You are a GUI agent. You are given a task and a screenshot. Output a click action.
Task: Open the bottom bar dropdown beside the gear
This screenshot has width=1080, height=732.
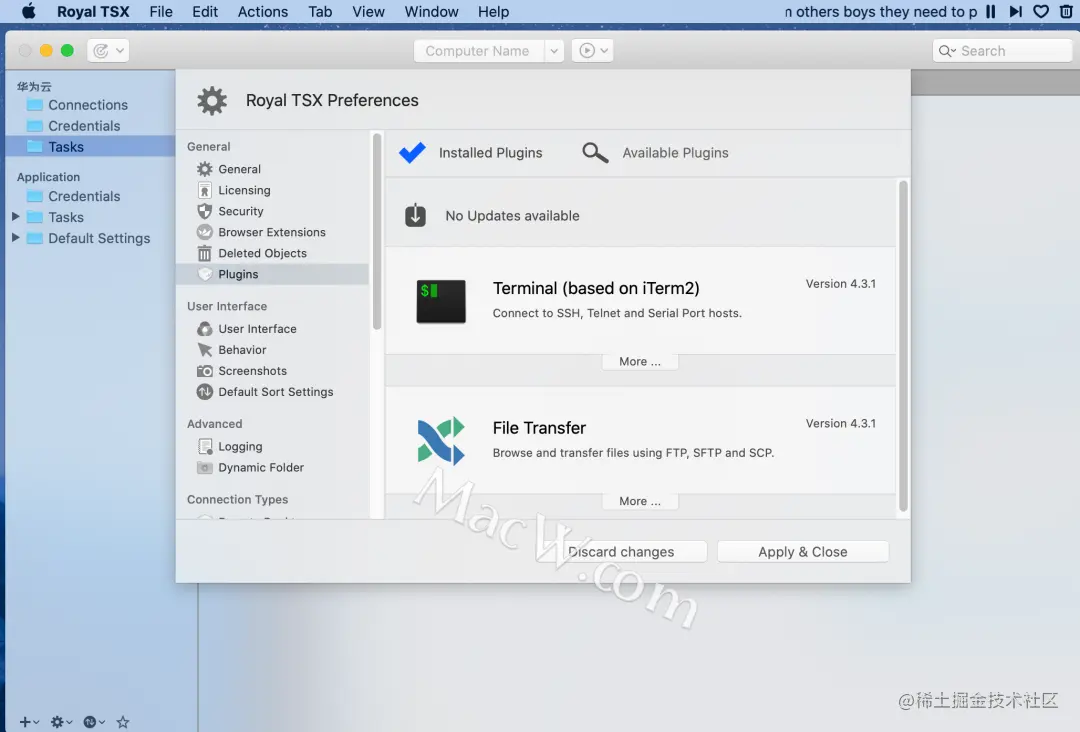tap(94, 722)
